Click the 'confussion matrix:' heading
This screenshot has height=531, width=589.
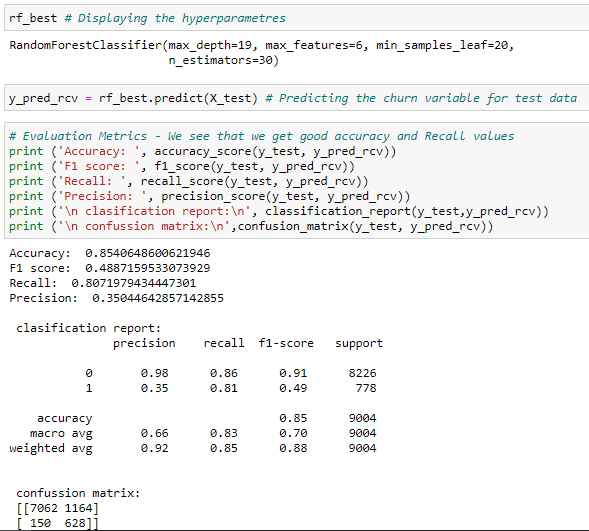coord(78,493)
